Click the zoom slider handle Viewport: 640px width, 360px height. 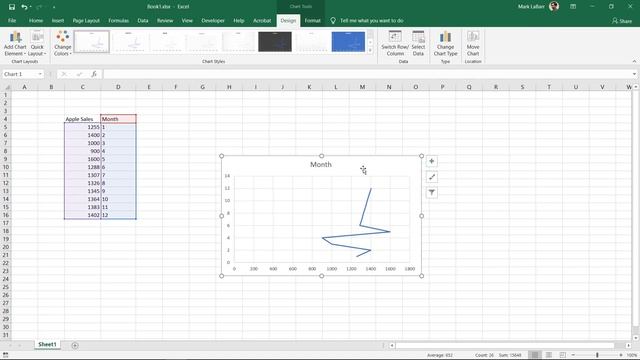[x=597, y=355]
